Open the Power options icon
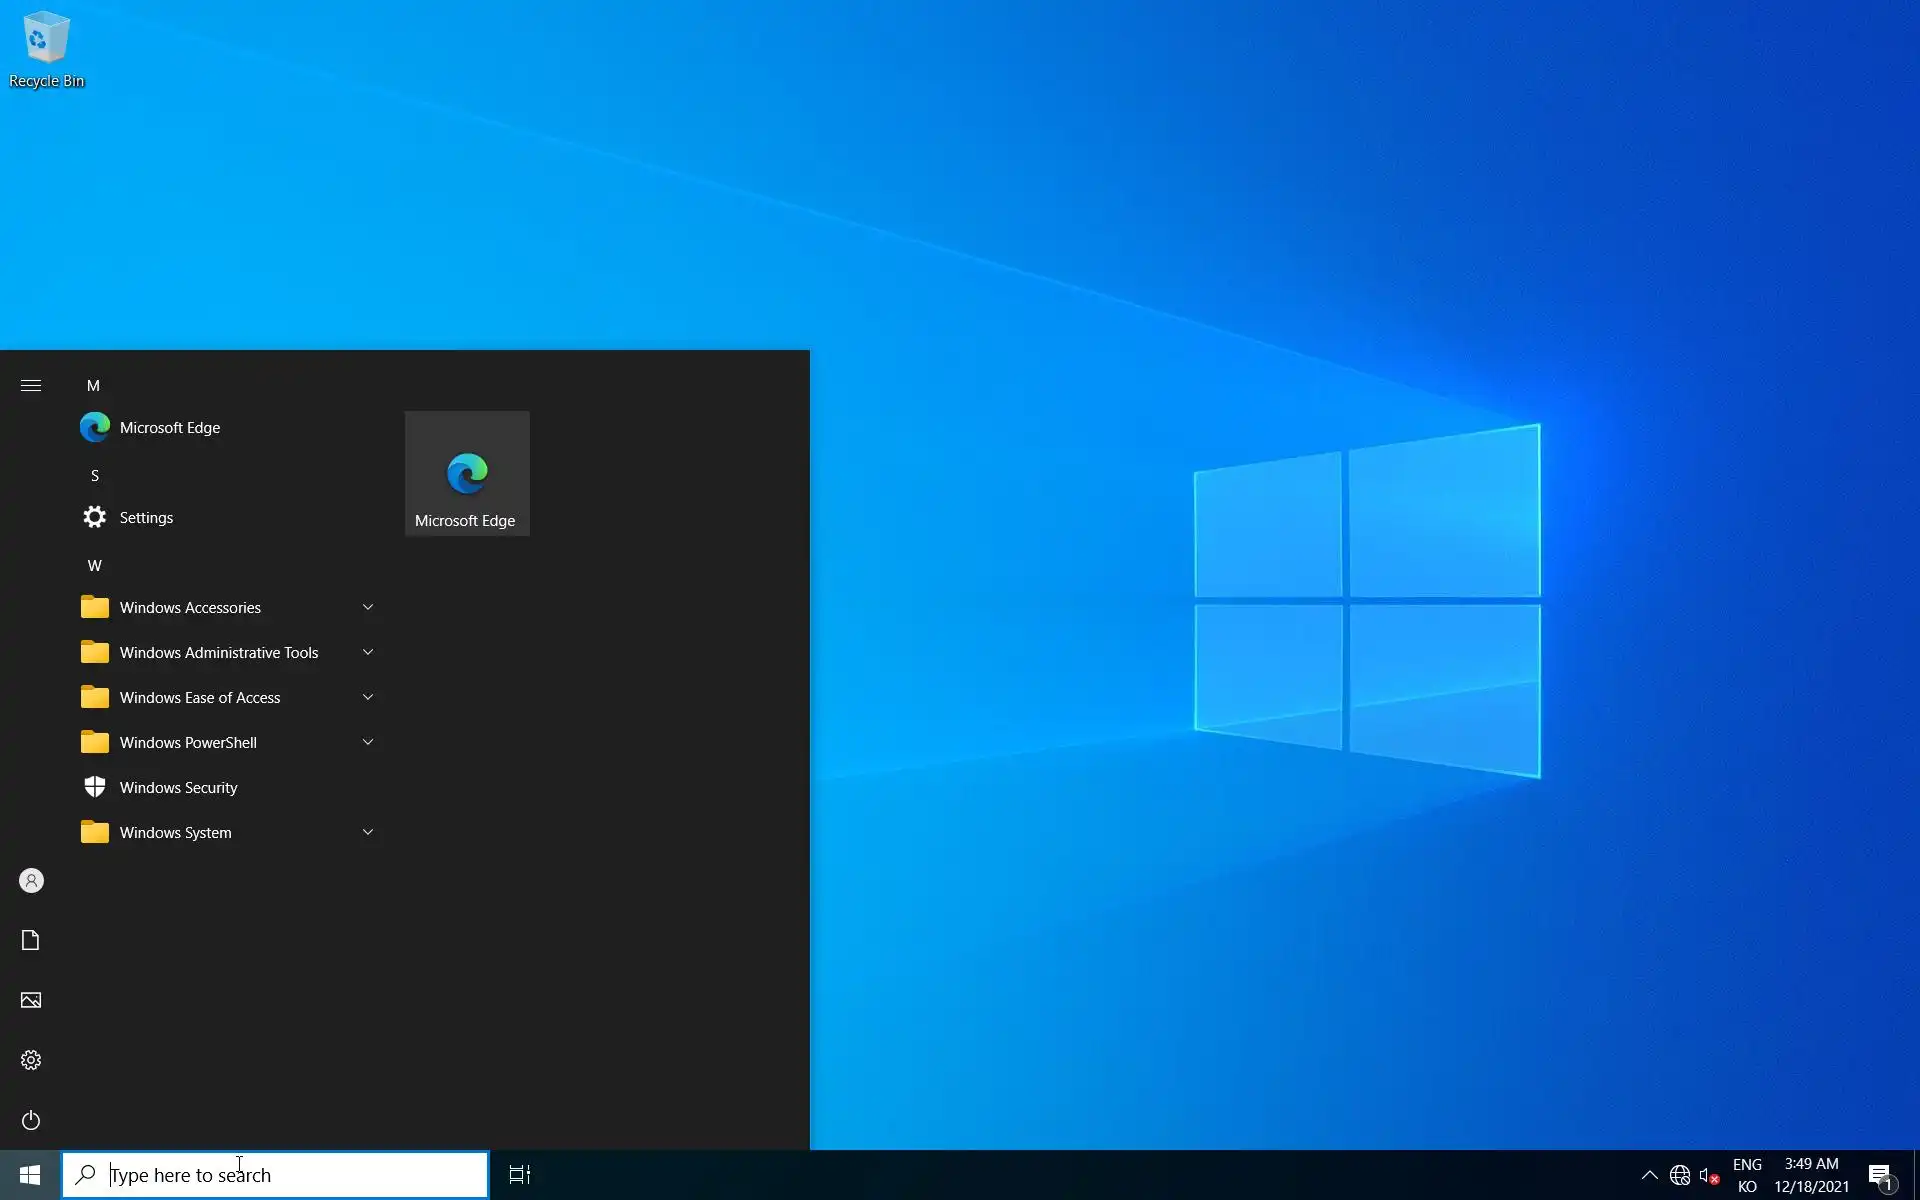The image size is (1920, 1200). pos(31,1120)
